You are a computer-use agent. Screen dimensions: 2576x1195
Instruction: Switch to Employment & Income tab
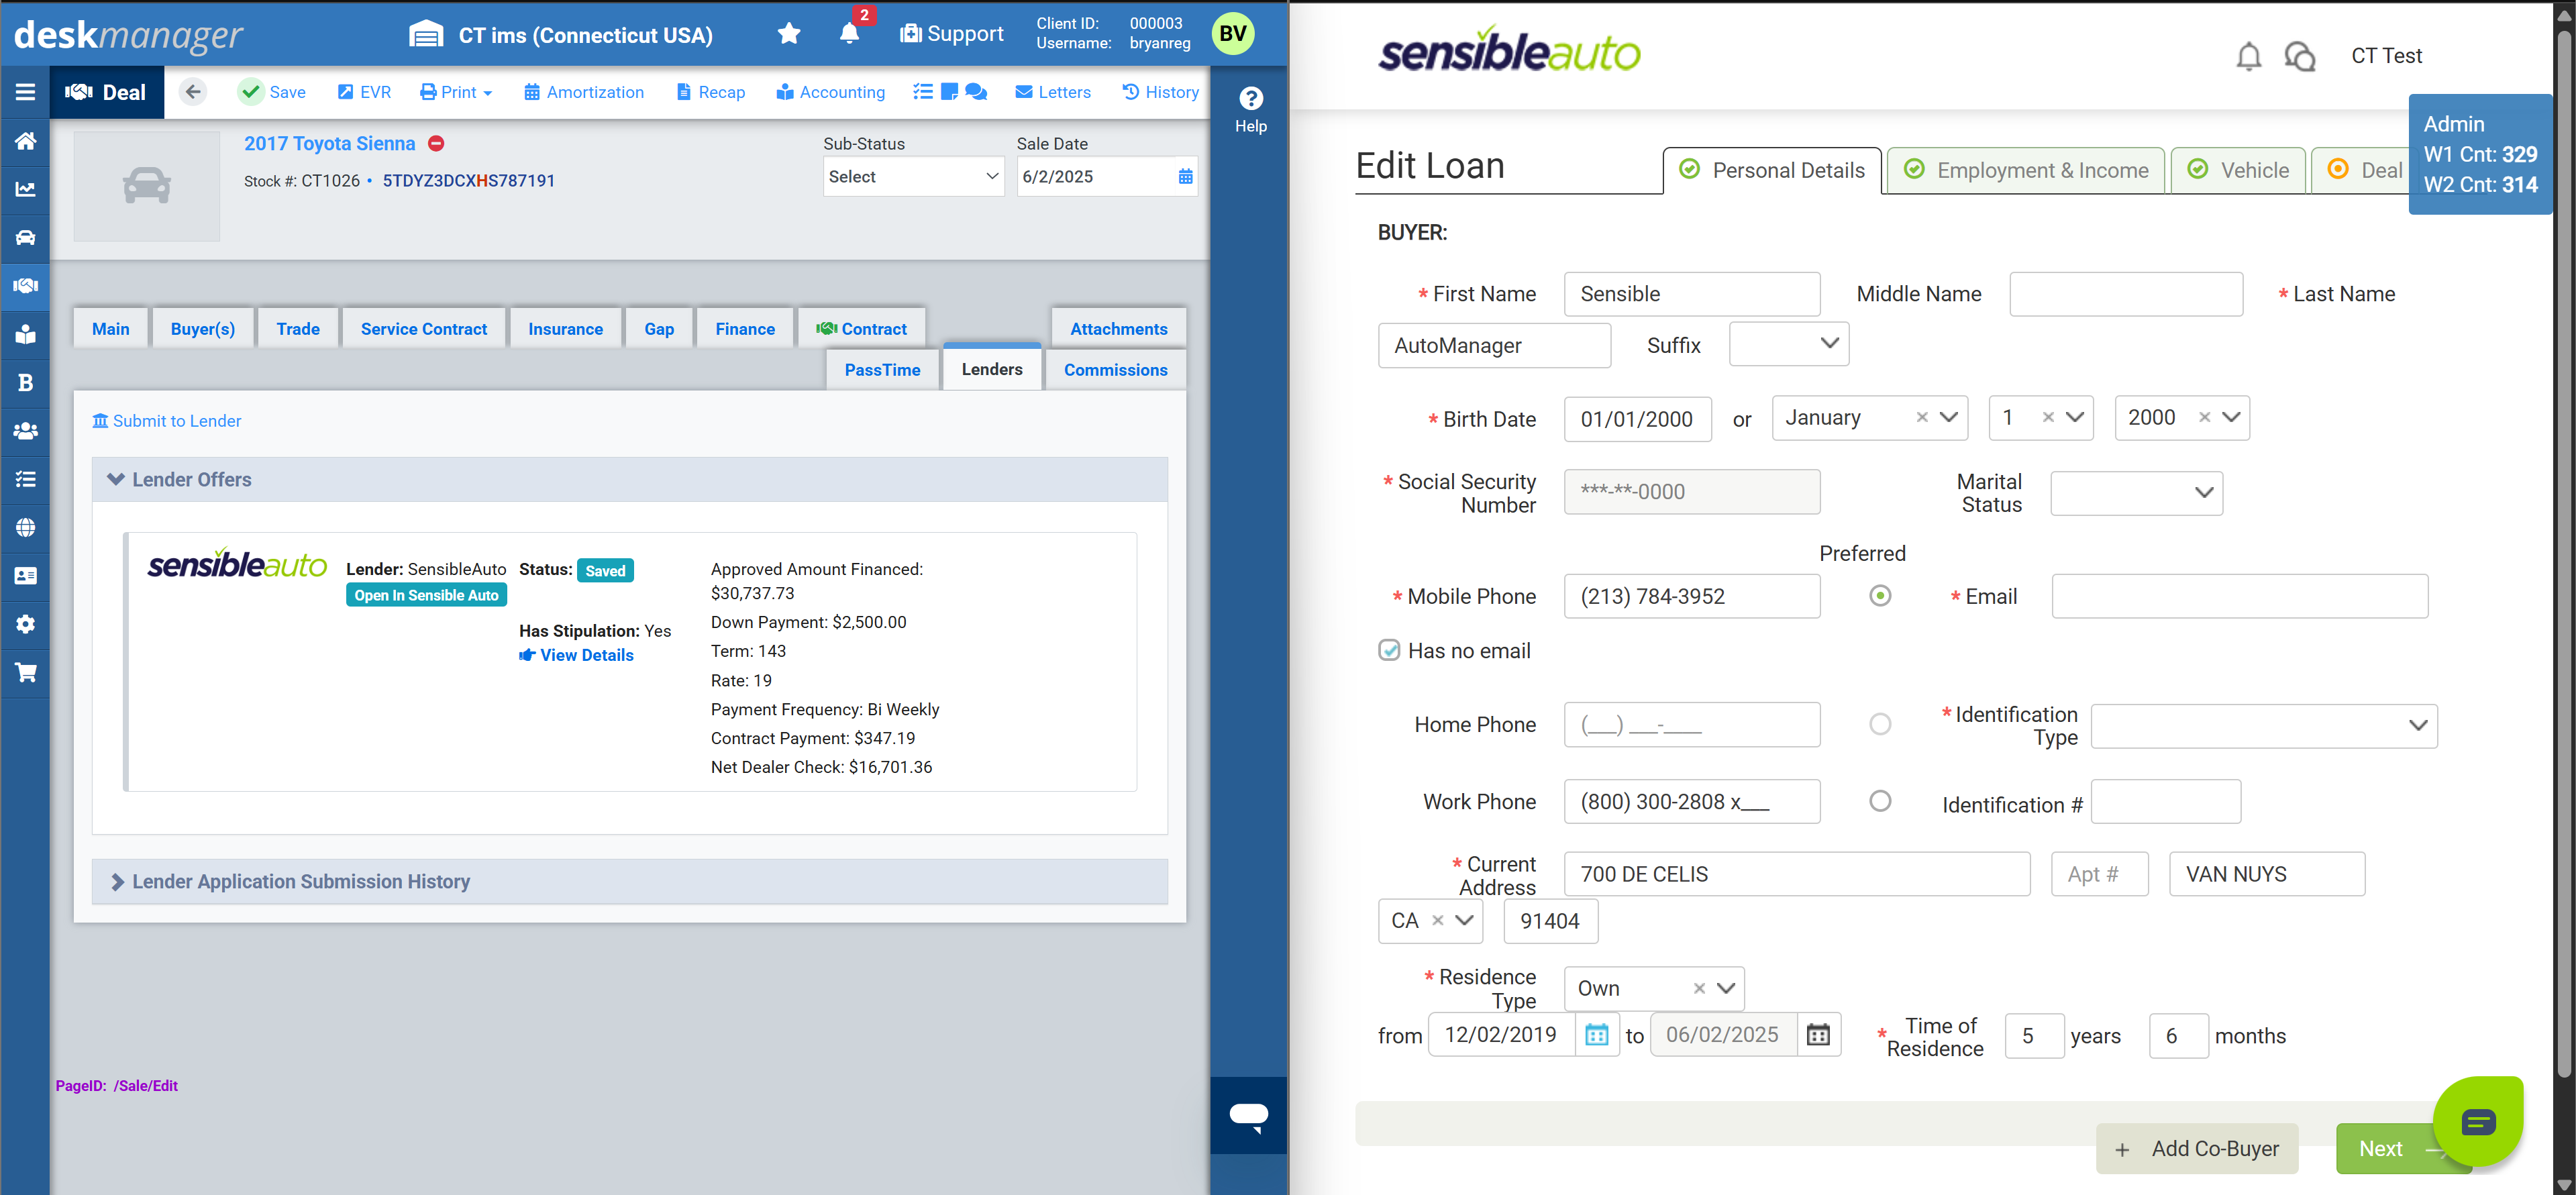[2026, 171]
